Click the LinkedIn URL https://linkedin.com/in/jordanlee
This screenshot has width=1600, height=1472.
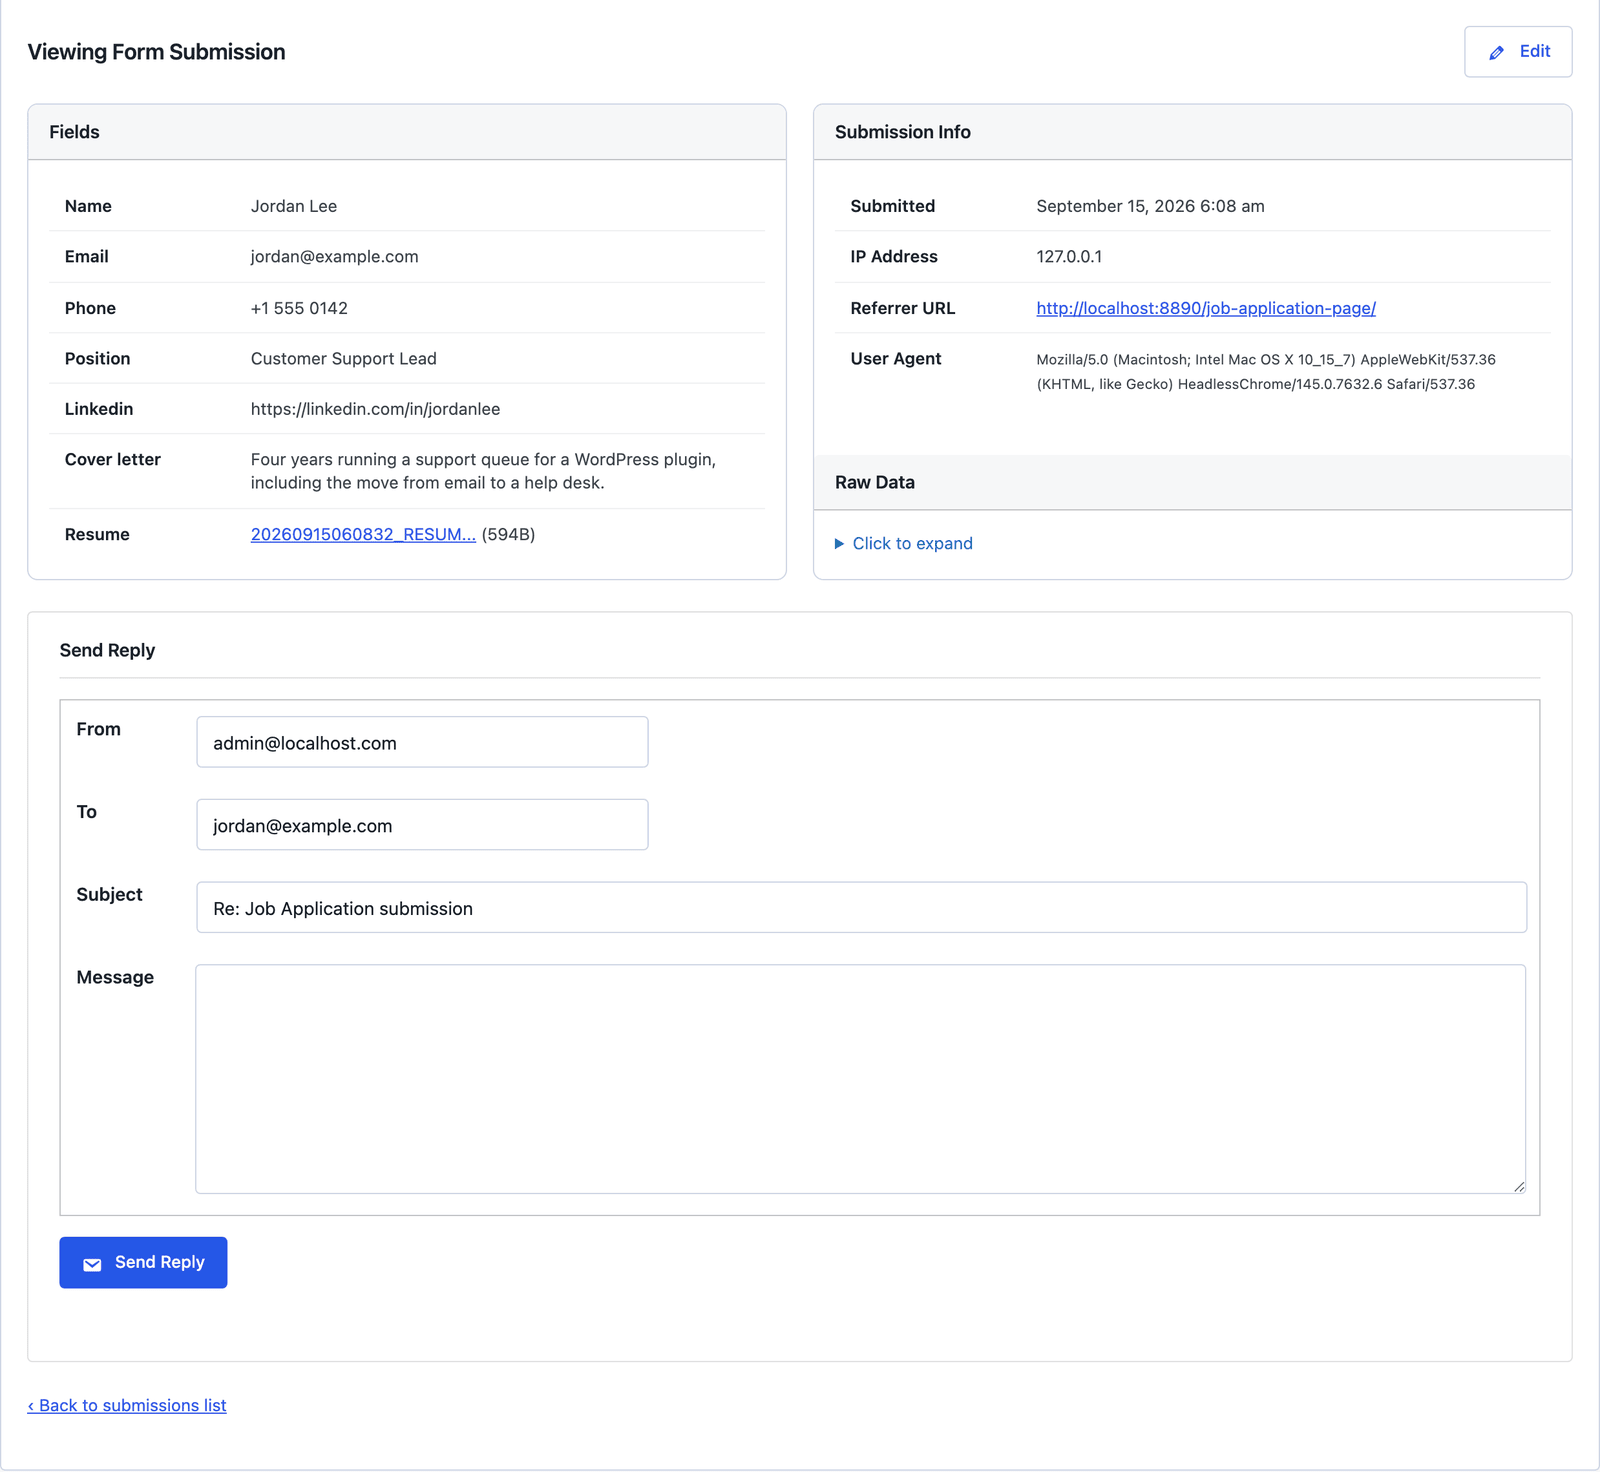coord(375,409)
